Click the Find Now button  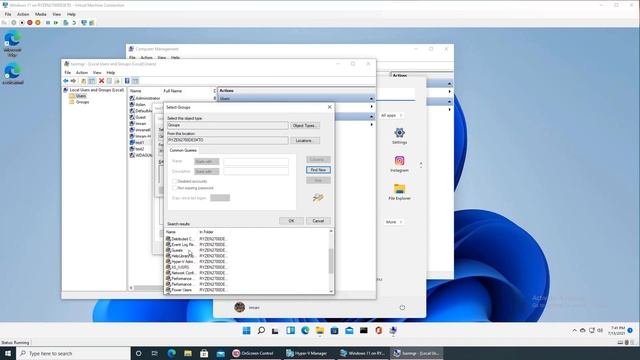pos(318,170)
